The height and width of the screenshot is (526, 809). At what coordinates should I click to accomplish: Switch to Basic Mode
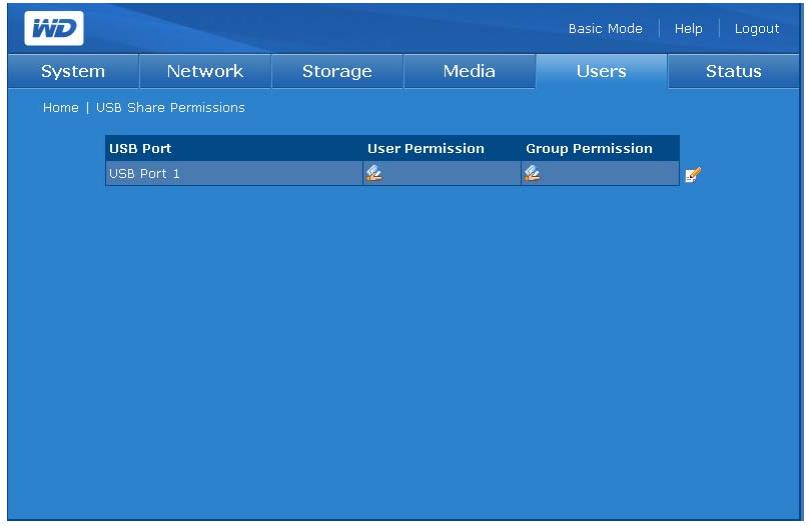pos(605,29)
